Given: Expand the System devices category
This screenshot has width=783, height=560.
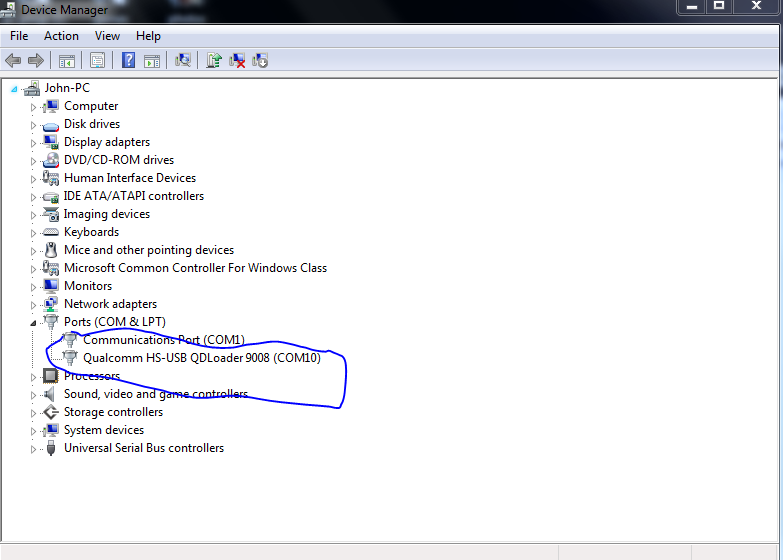Looking at the screenshot, I should 33,431.
